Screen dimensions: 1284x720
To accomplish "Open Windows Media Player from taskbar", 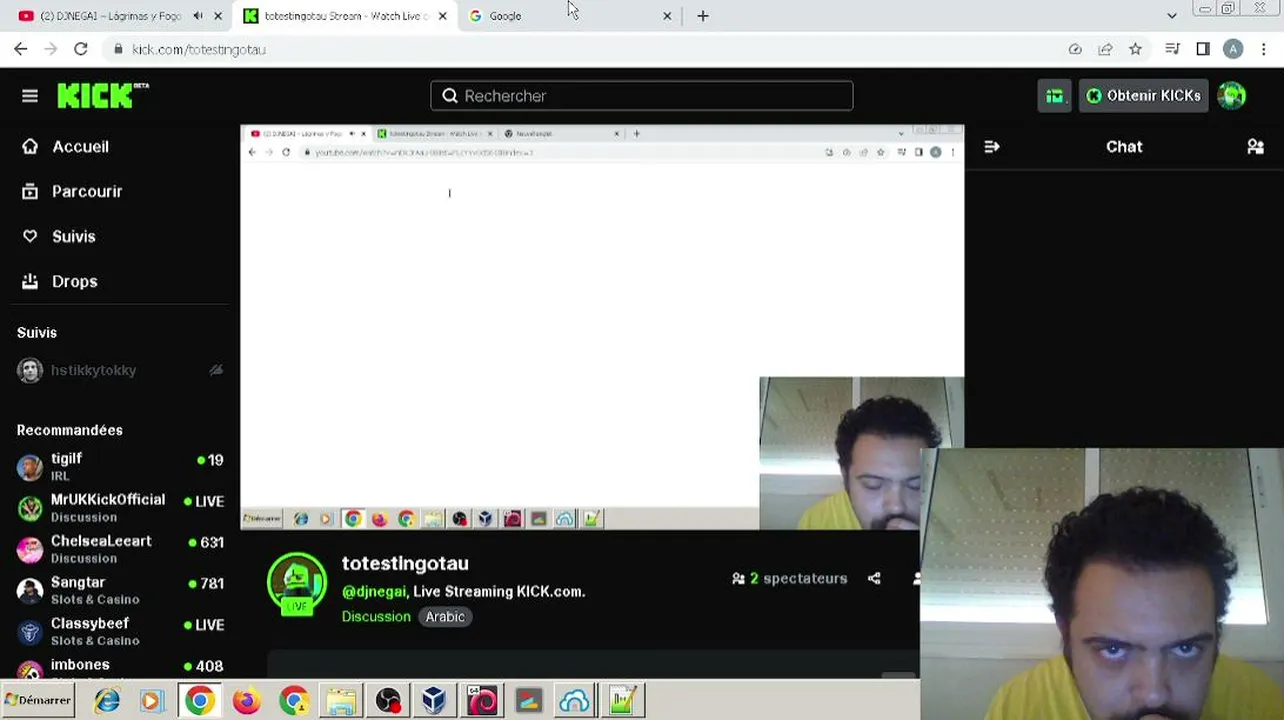I will click(x=151, y=701).
